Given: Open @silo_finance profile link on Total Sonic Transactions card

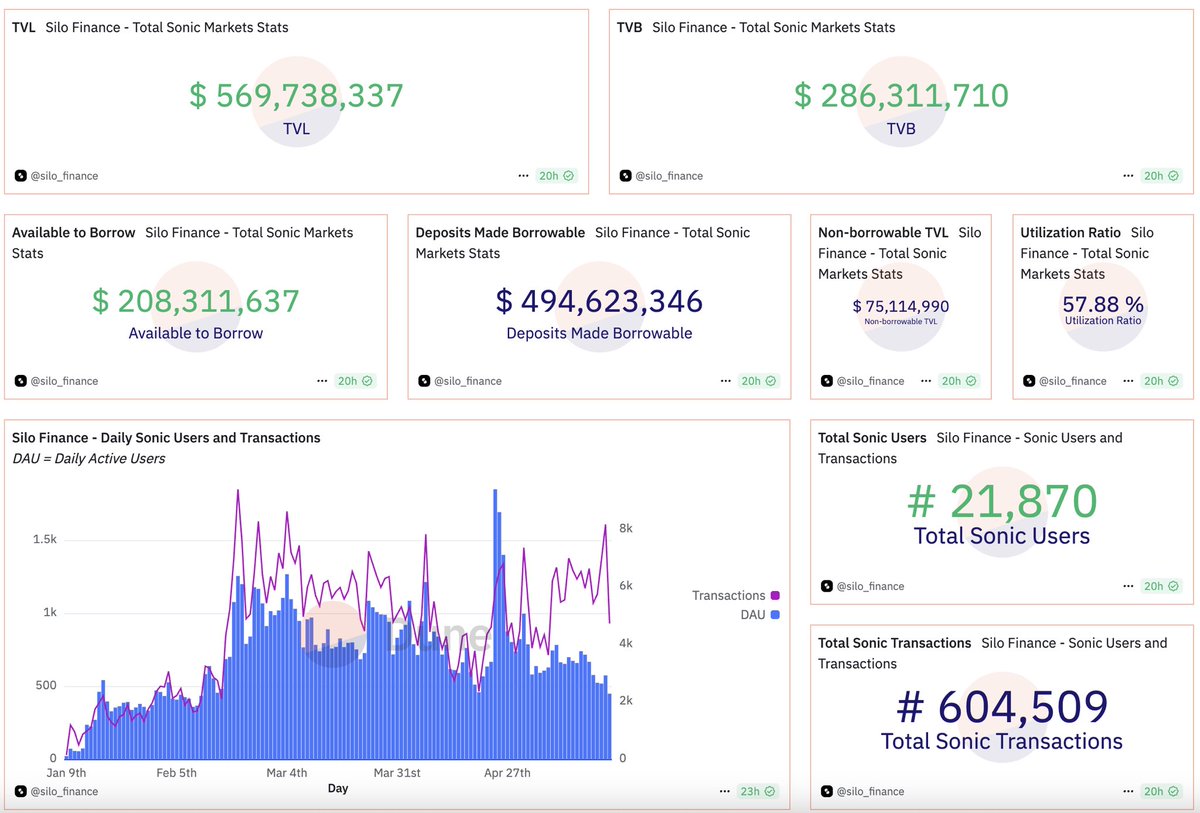Looking at the screenshot, I should 871,791.
